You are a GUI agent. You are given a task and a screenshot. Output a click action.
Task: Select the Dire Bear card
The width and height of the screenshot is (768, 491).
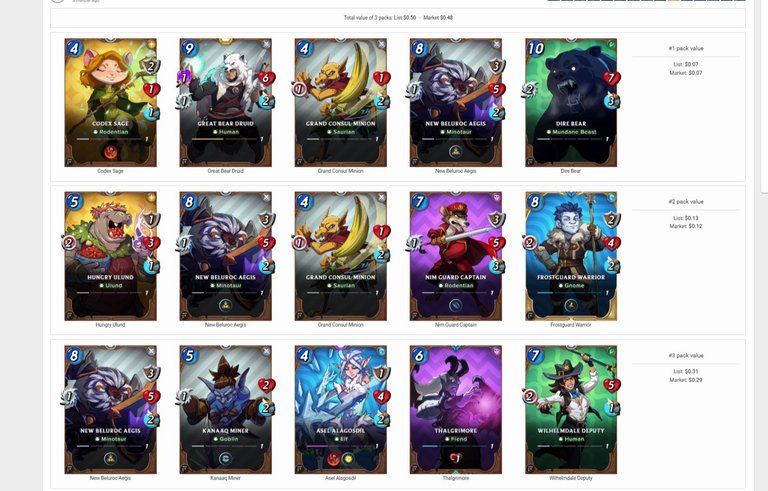(x=571, y=103)
